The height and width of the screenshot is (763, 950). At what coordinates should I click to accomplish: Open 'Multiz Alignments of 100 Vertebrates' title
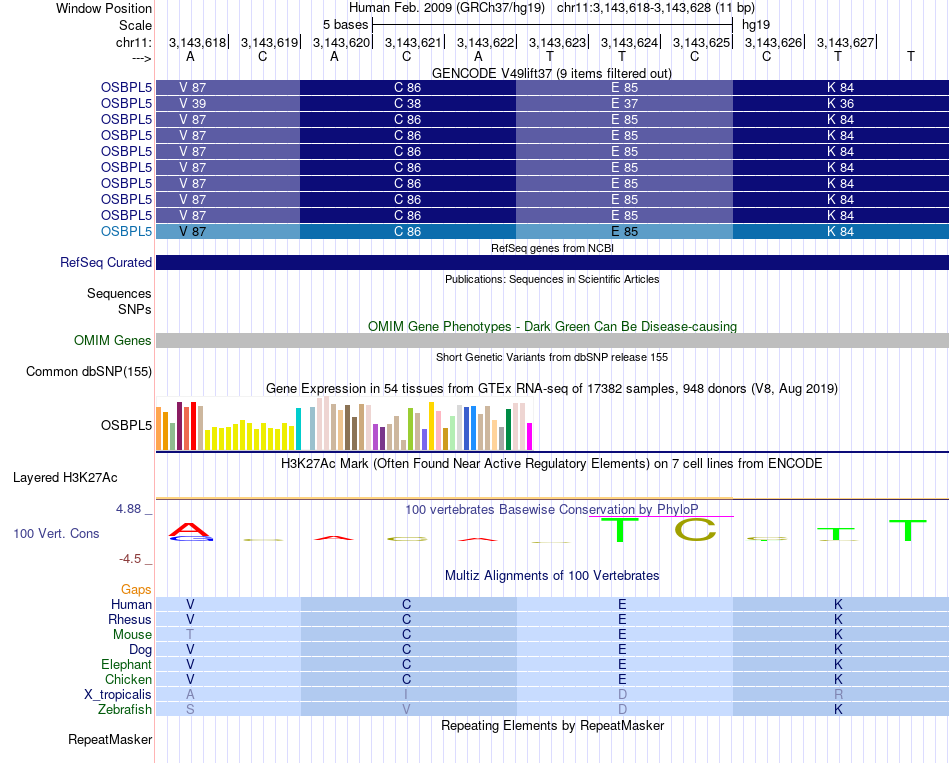click(x=552, y=576)
